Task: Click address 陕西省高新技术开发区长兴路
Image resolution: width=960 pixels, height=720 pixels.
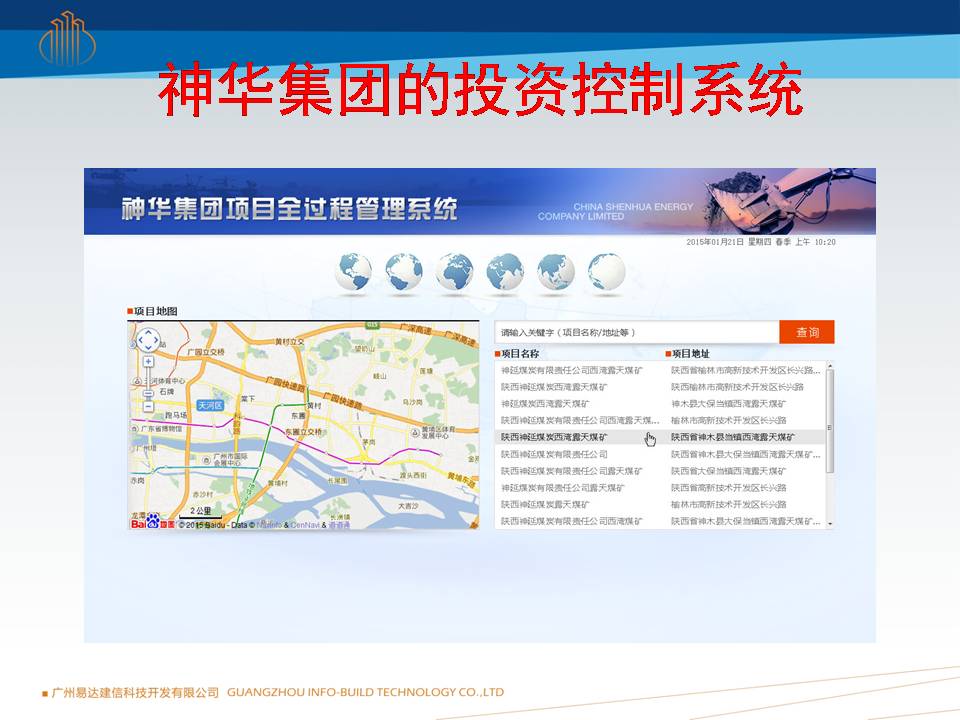Action: pyautogui.click(x=729, y=488)
